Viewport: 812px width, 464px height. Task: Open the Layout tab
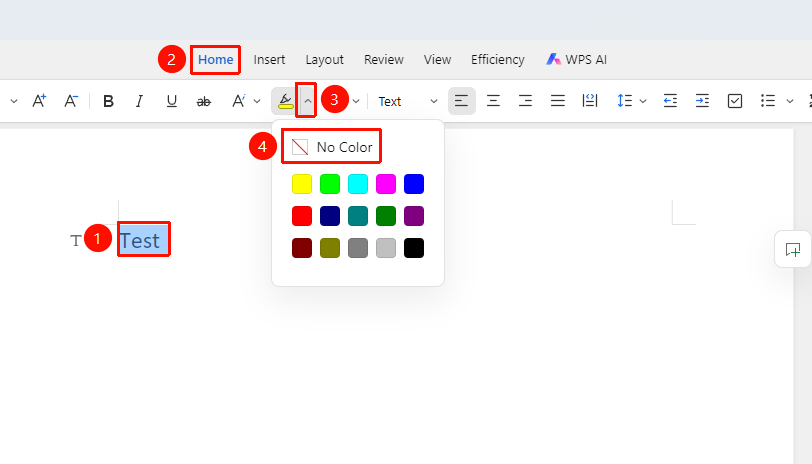tap(325, 60)
